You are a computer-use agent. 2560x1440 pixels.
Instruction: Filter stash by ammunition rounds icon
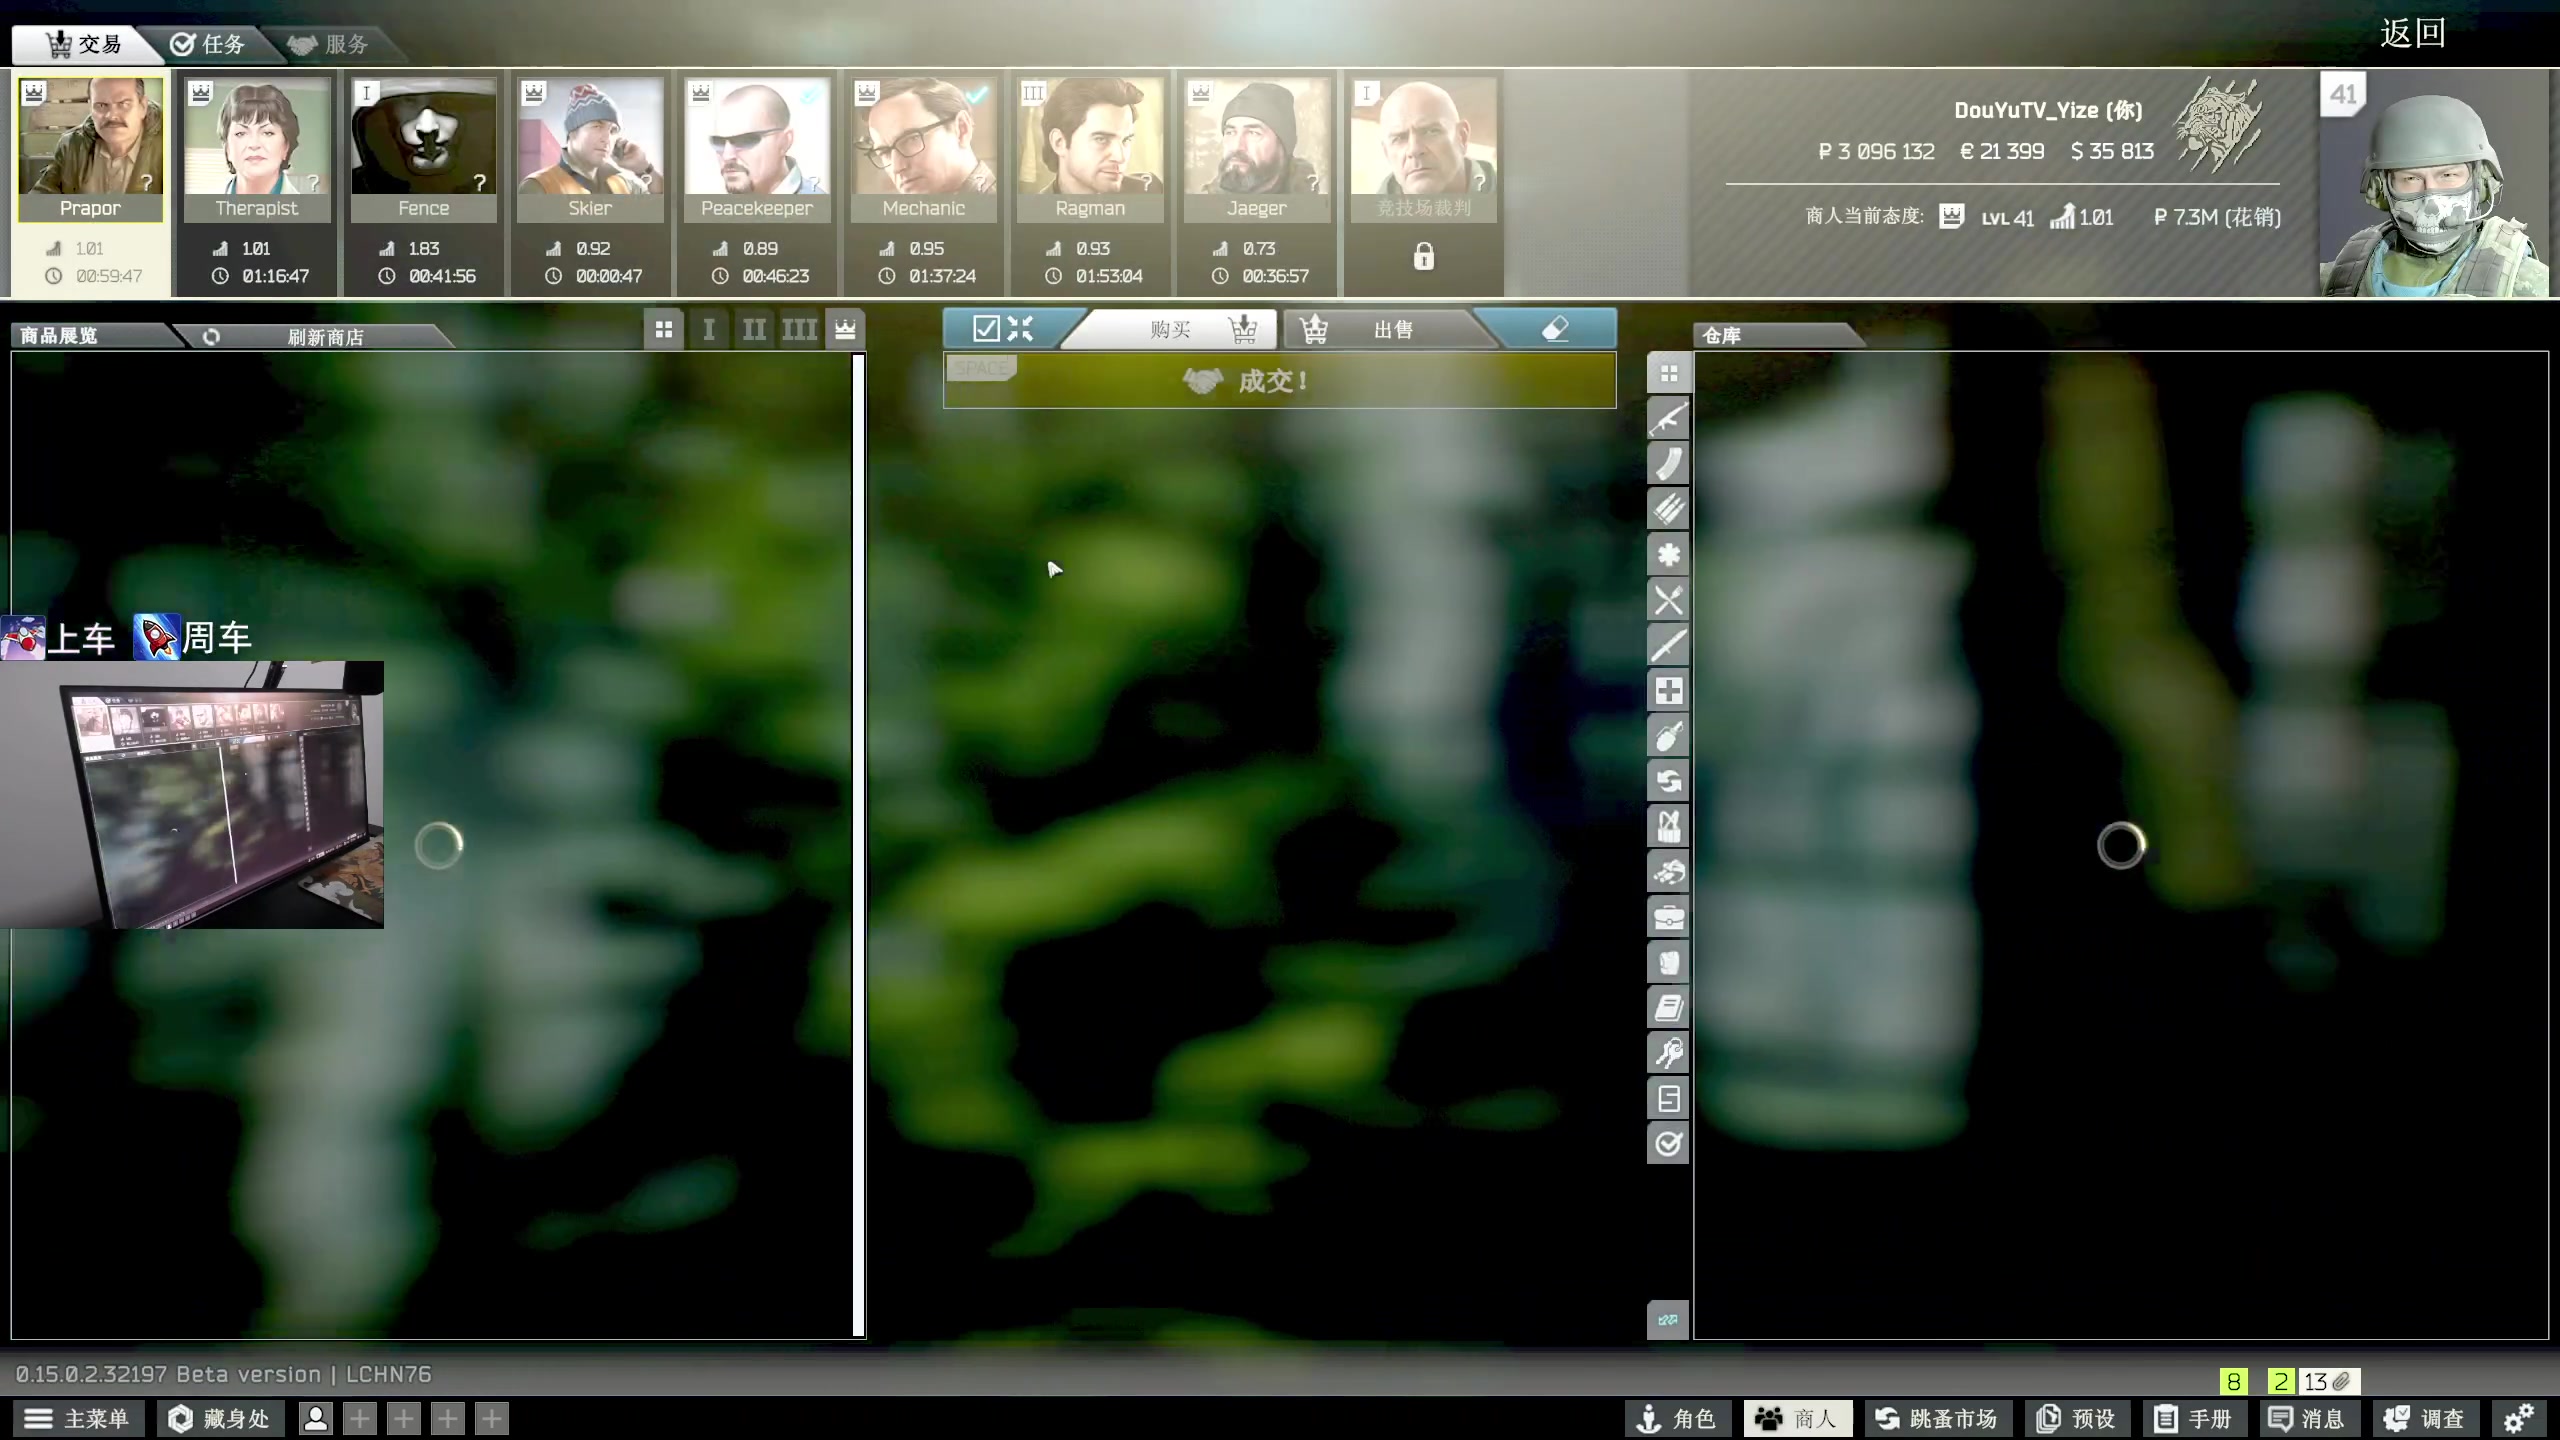tap(1668, 509)
